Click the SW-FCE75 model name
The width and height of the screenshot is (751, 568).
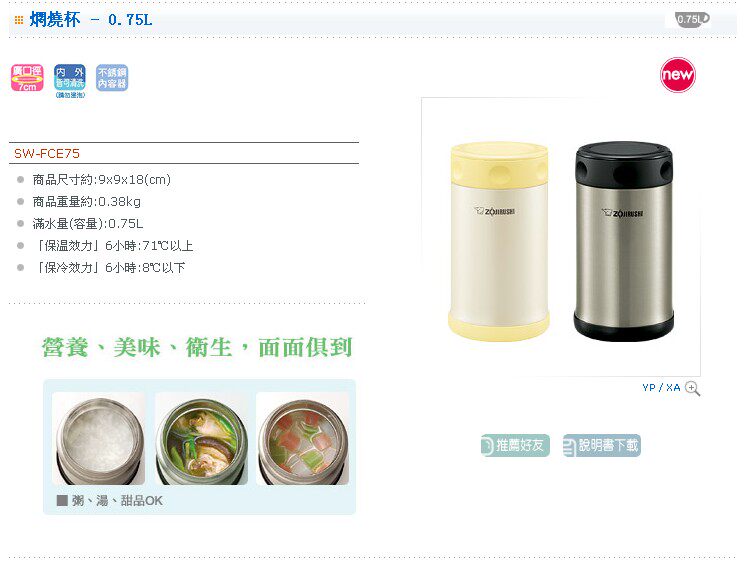click(x=47, y=154)
